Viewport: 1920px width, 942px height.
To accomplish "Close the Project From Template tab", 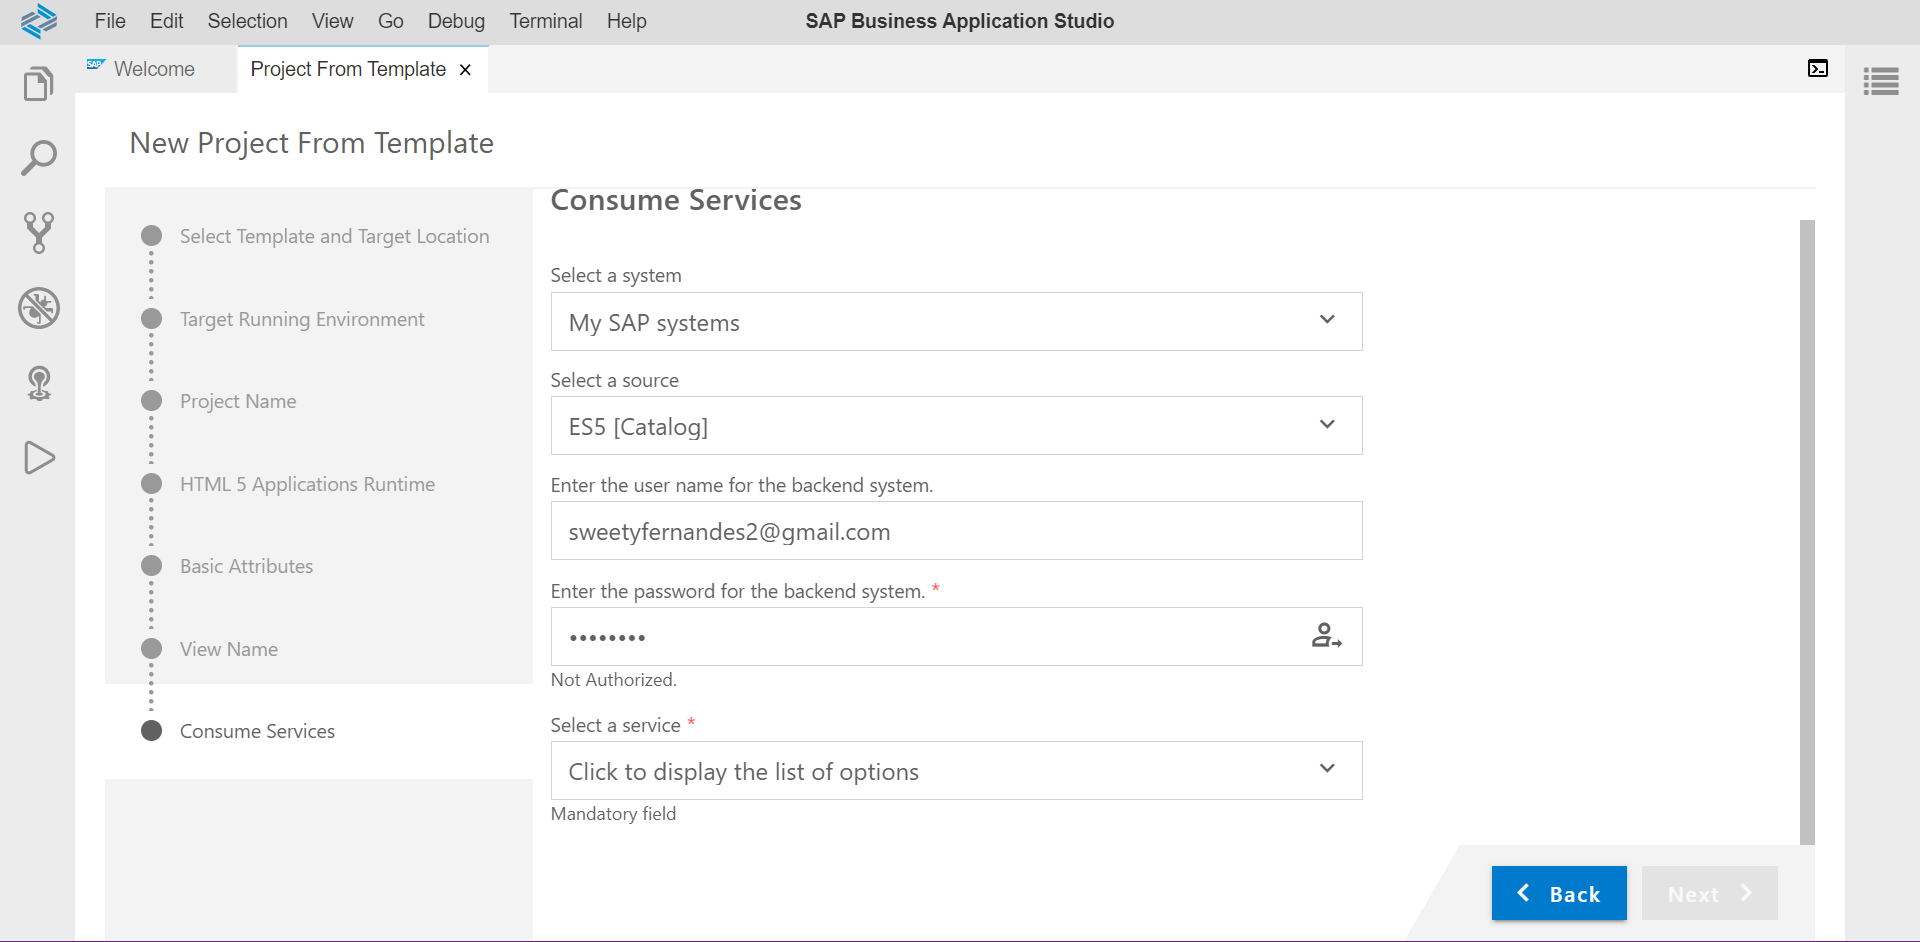I will tap(465, 70).
